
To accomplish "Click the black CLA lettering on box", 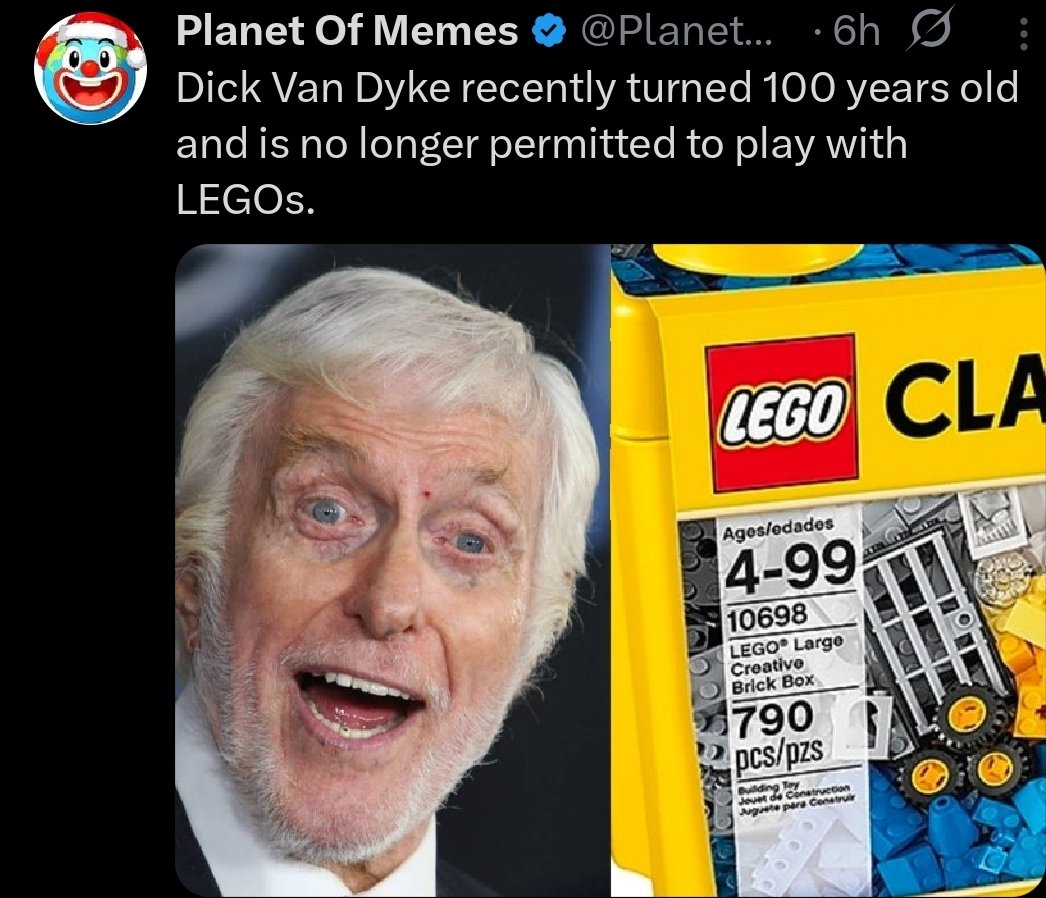I will (x=965, y=402).
